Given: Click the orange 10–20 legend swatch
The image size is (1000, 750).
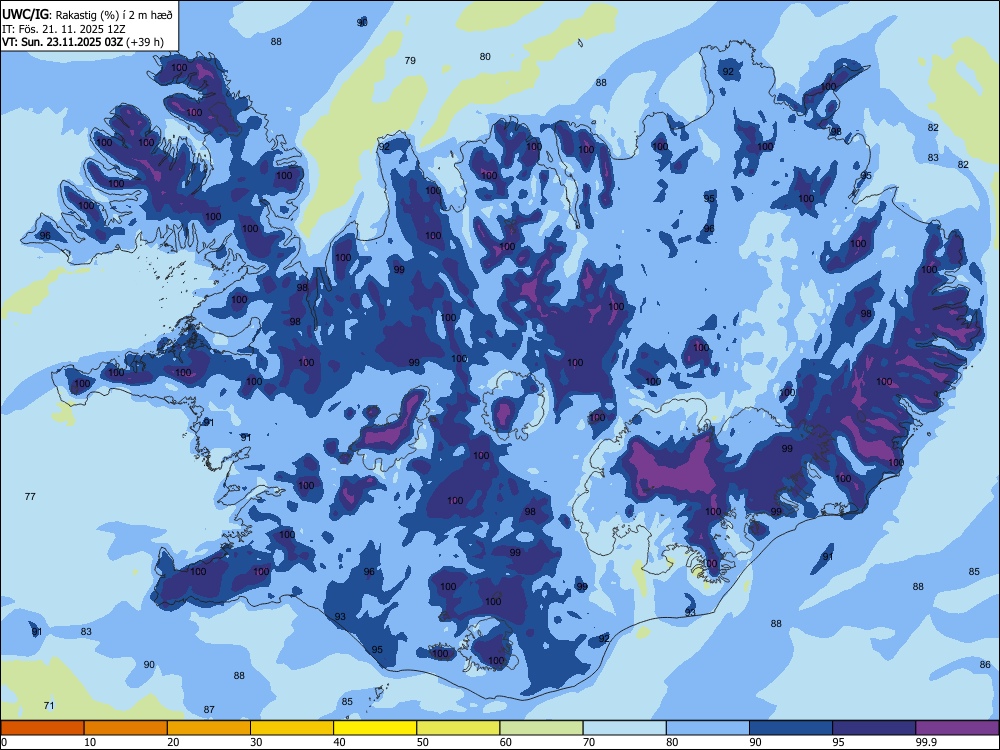Looking at the screenshot, I should [x=126, y=728].
